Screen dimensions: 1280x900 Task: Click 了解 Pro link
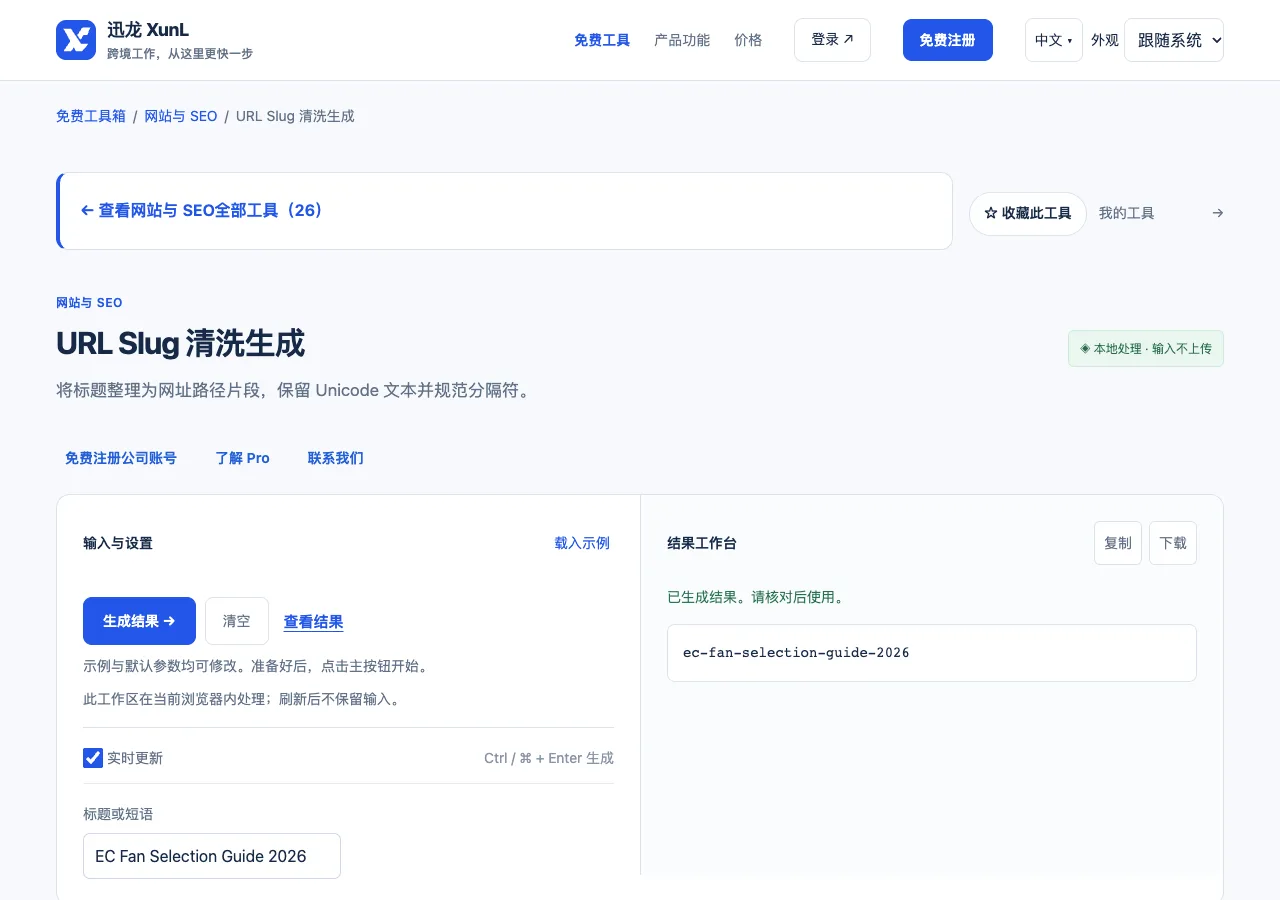[243, 458]
